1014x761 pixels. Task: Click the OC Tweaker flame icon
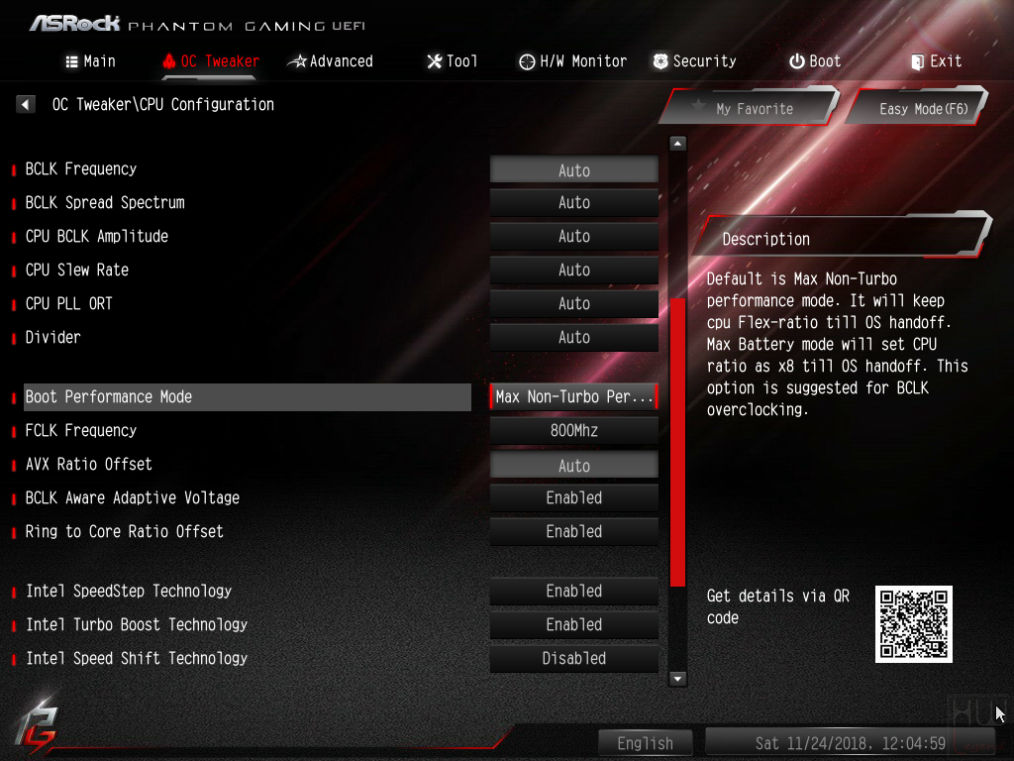pos(169,61)
